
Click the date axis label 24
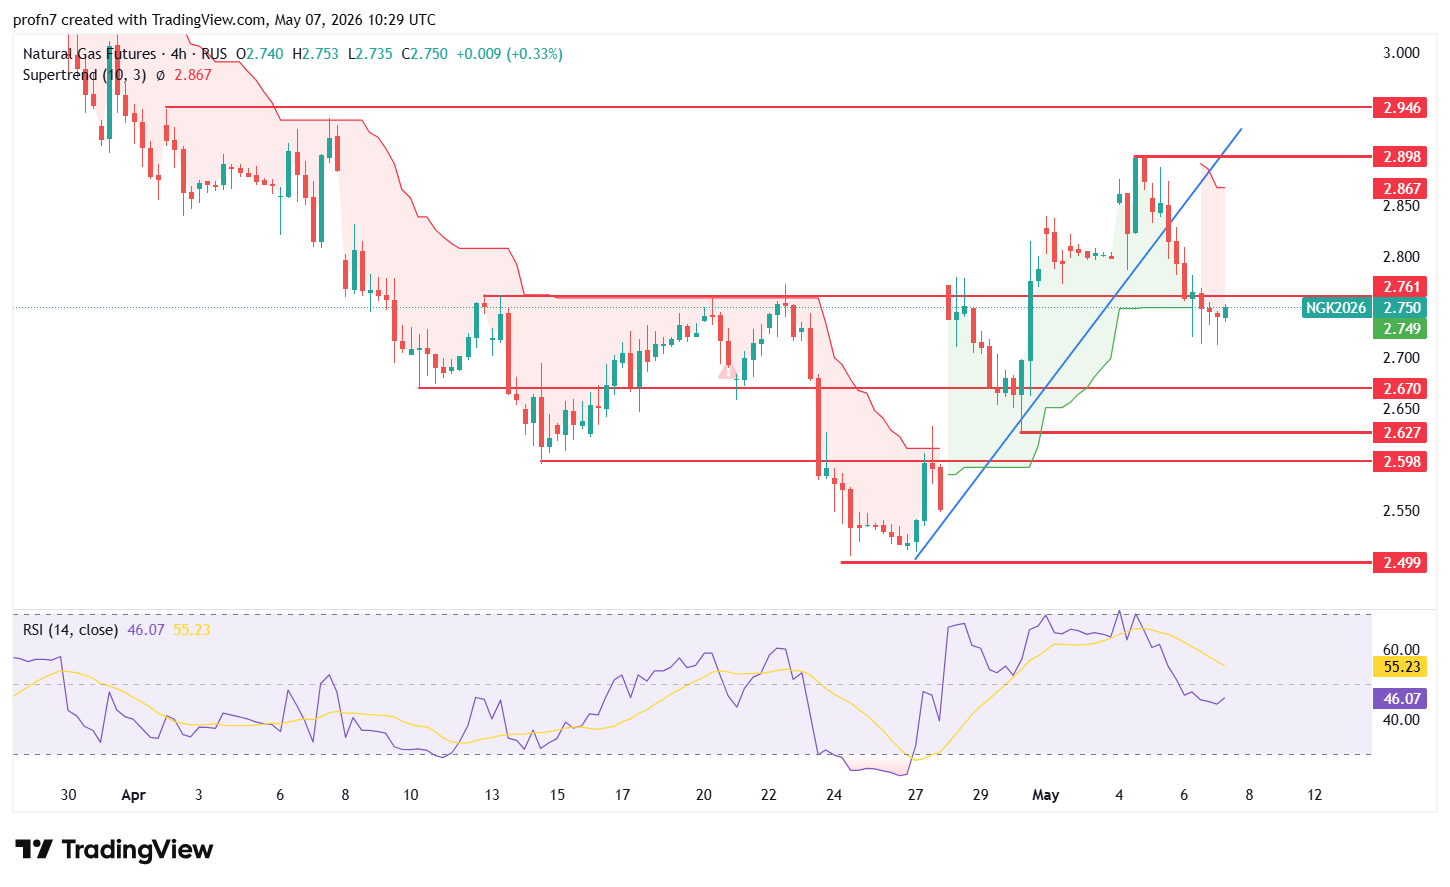(834, 795)
